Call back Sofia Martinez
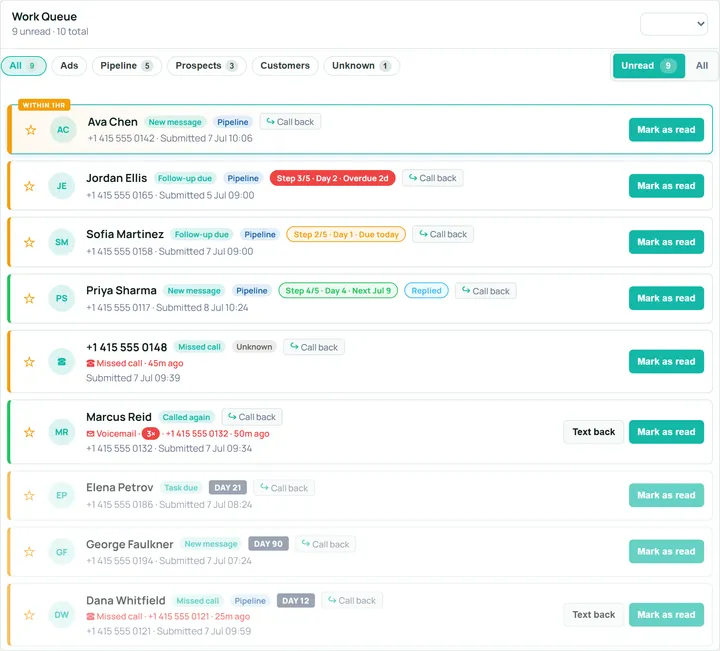The image size is (720, 651). 443,234
